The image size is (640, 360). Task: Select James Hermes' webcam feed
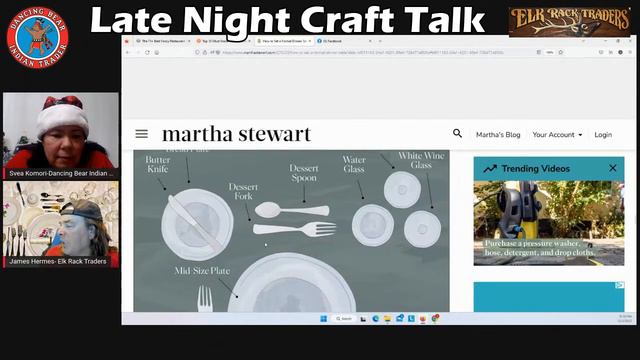tap(61, 224)
